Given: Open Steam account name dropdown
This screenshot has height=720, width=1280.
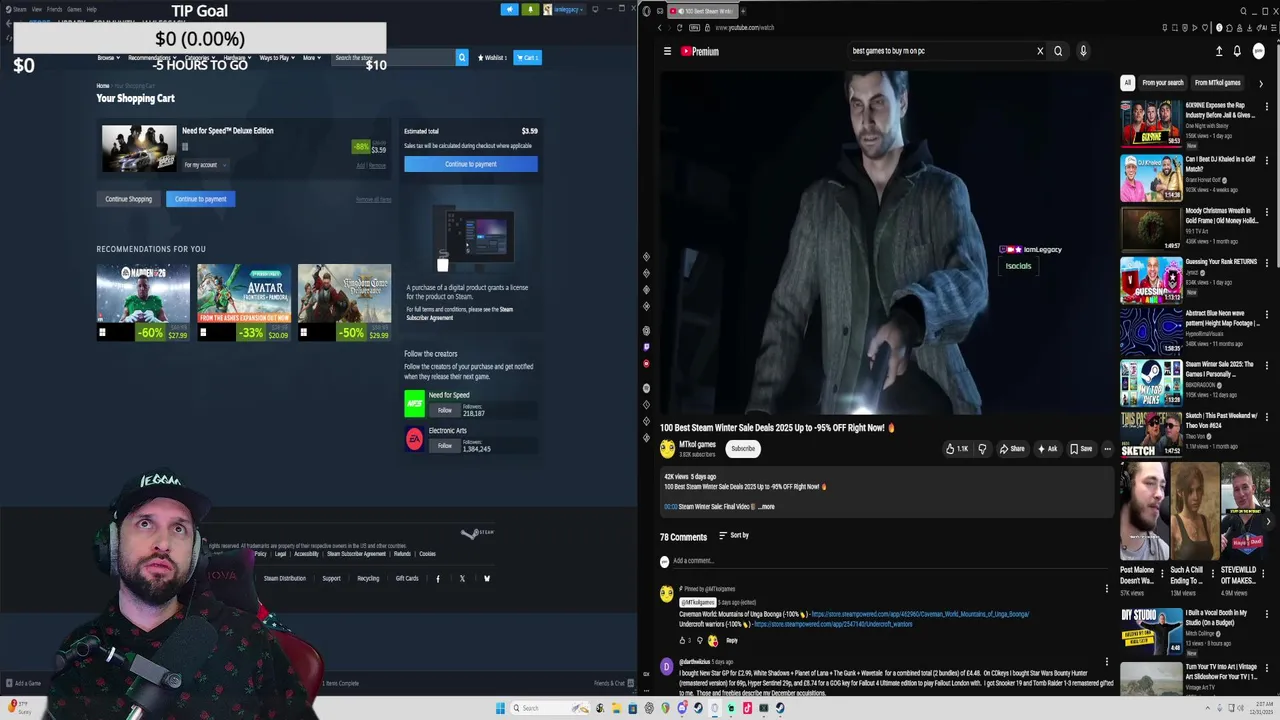Looking at the screenshot, I should 567,10.
